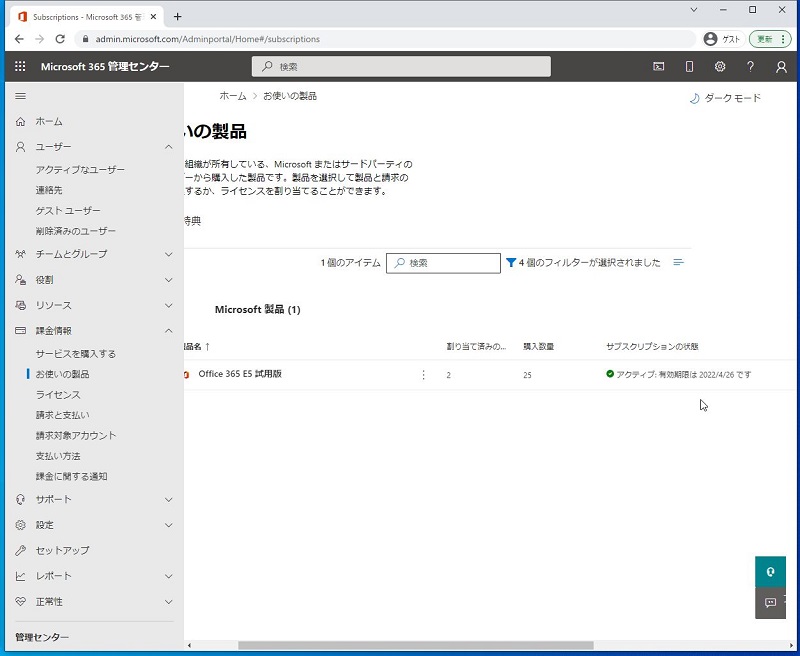
Task: Go back with browser back arrow
Action: tap(19, 39)
